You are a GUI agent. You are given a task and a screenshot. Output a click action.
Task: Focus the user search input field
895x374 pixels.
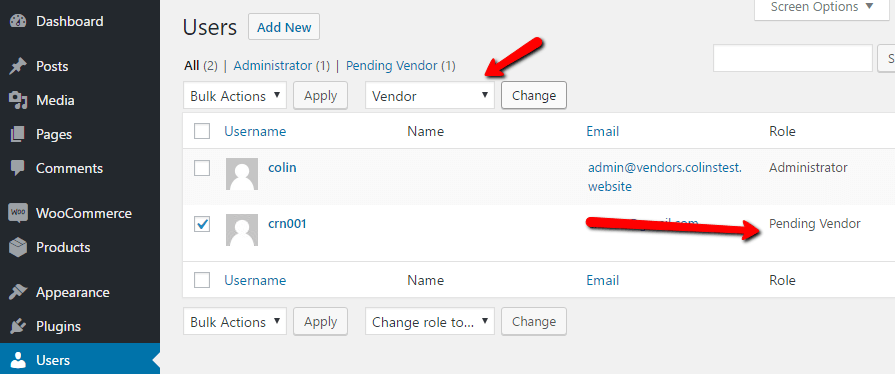pos(792,58)
